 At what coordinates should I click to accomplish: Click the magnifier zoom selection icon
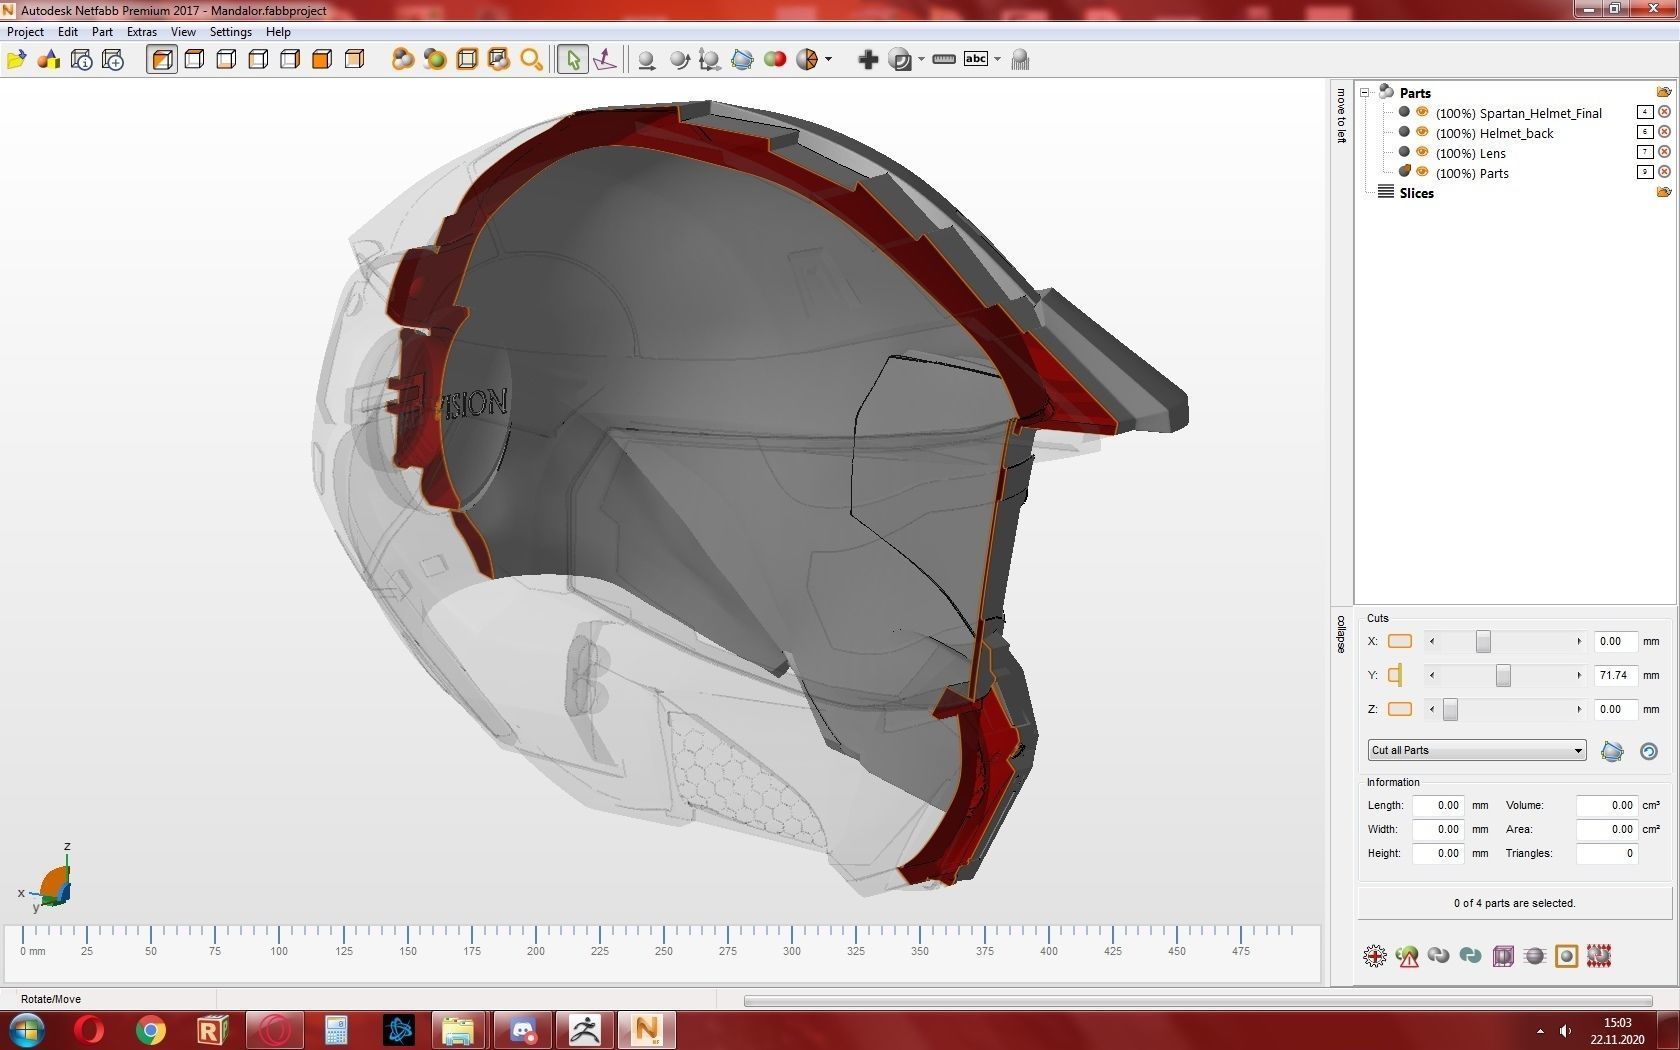coord(531,60)
